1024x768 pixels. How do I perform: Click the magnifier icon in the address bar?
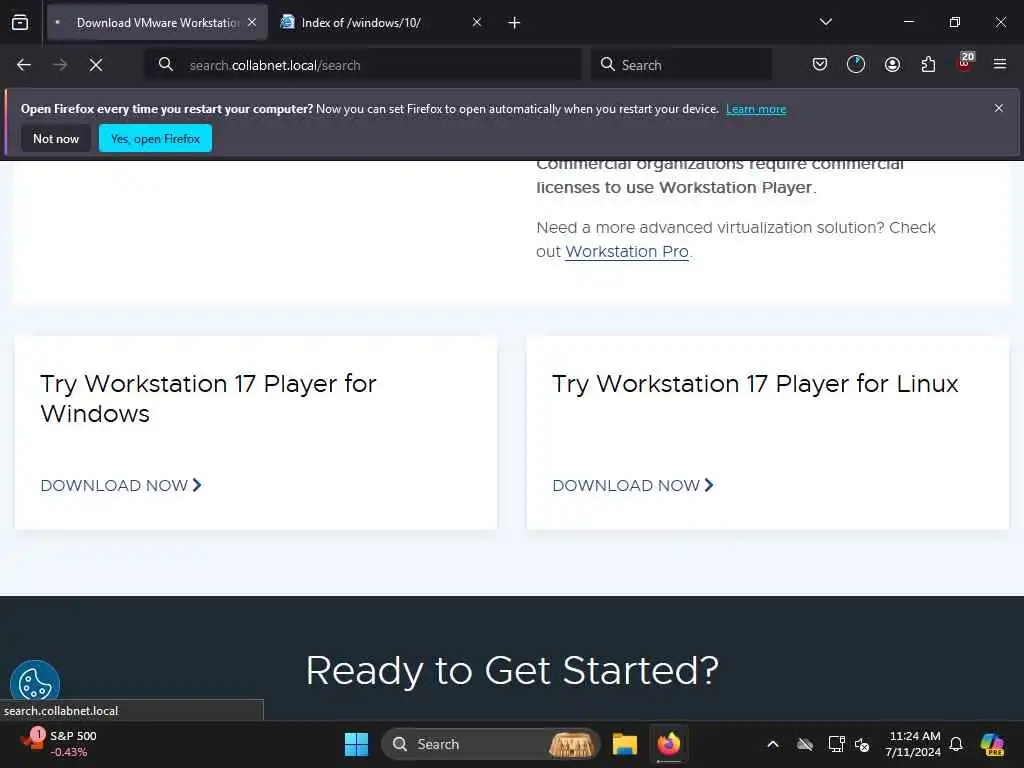[166, 64]
